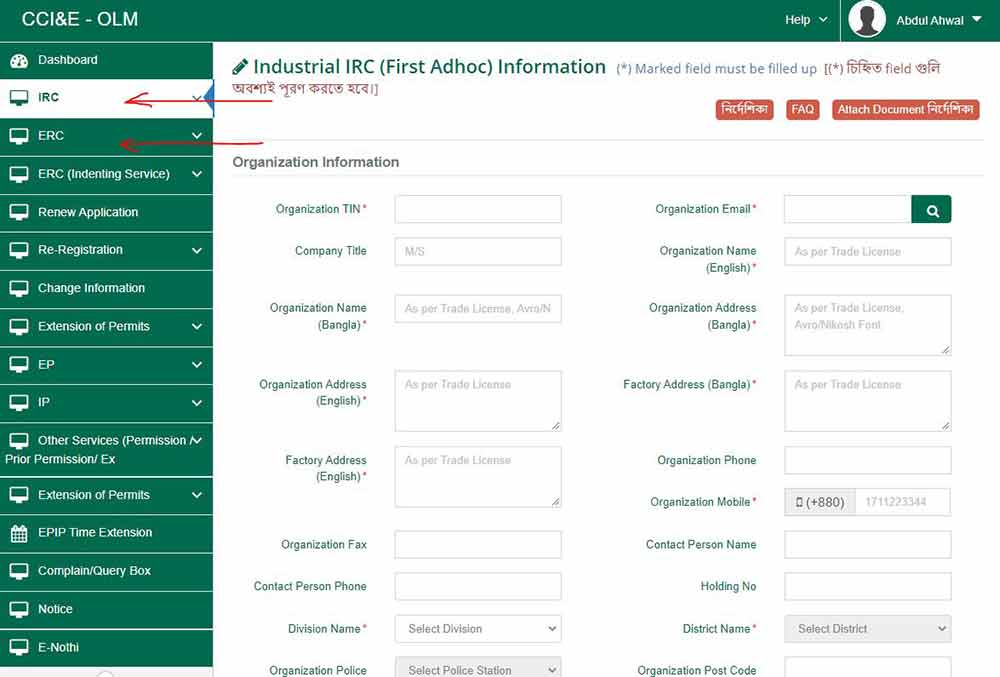
Task: Expand the ERC sidebar menu chevron
Action: click(x=196, y=135)
